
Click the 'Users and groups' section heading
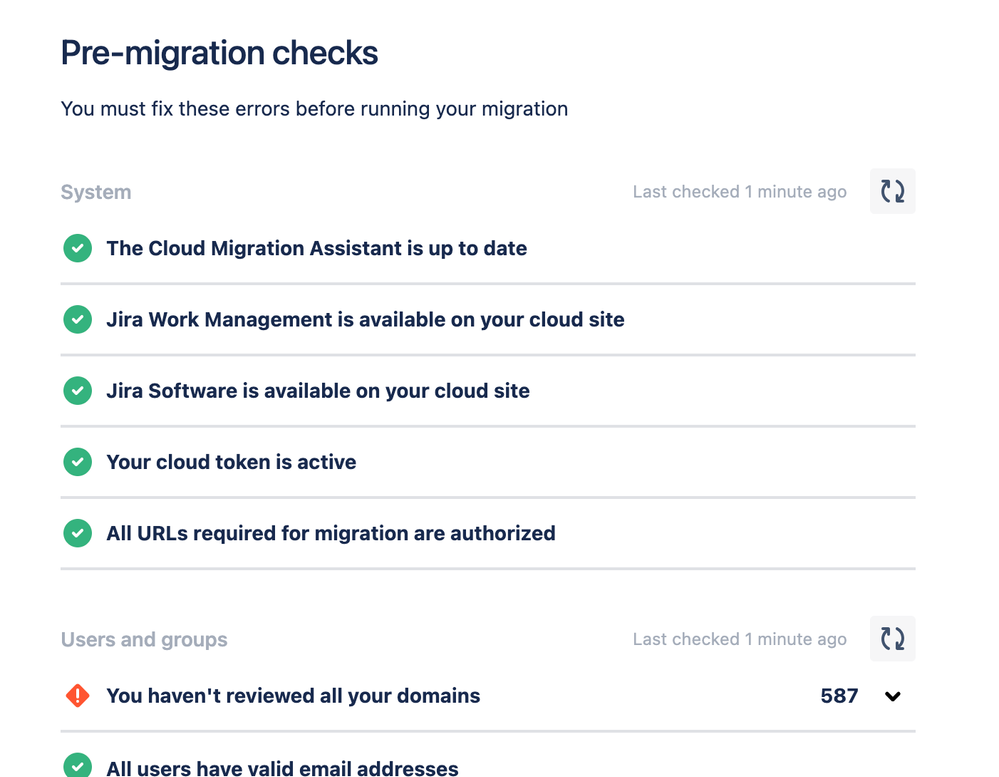point(144,639)
